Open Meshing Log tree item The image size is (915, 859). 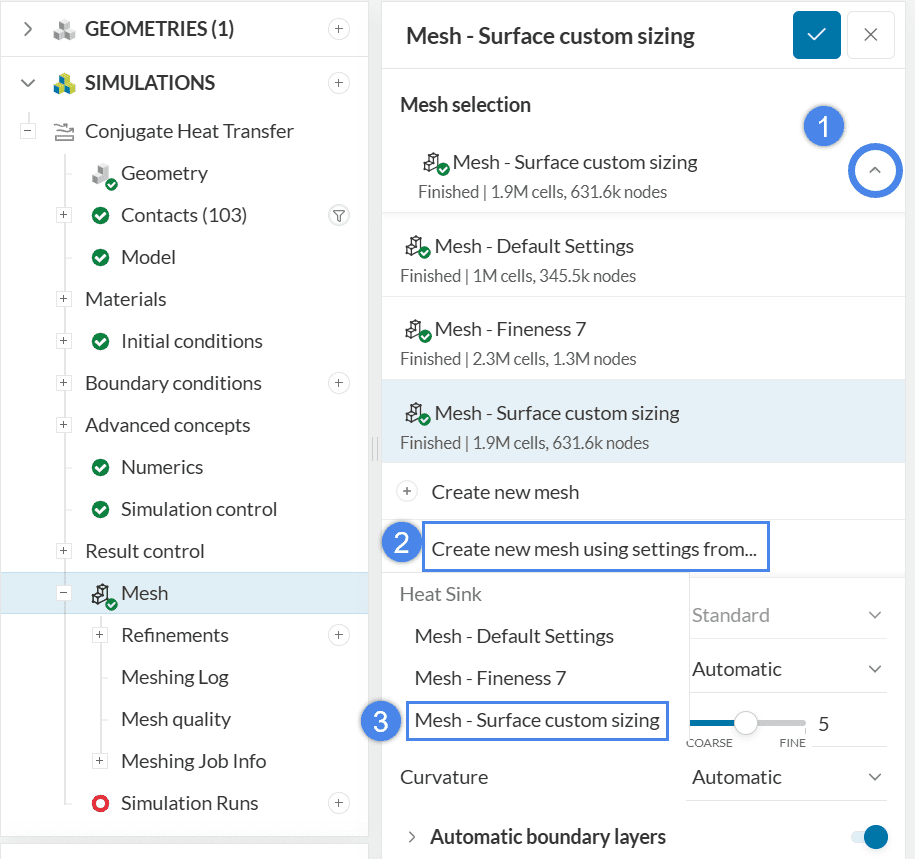[x=174, y=677]
